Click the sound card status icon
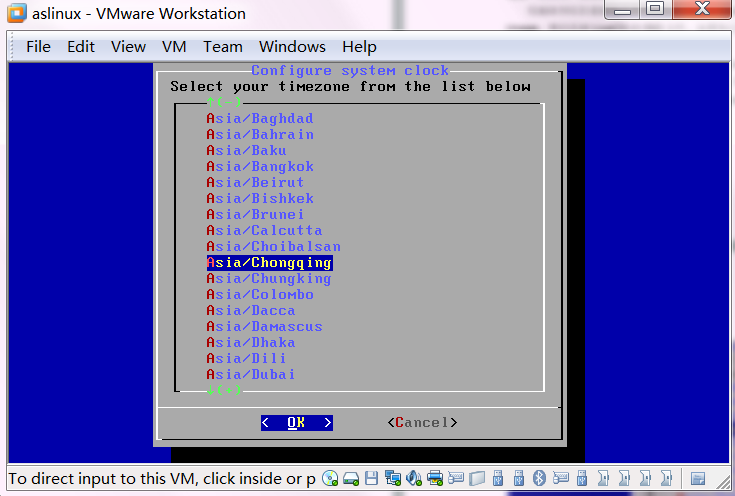Image resolution: width=735 pixels, height=496 pixels. pyautogui.click(x=413, y=478)
